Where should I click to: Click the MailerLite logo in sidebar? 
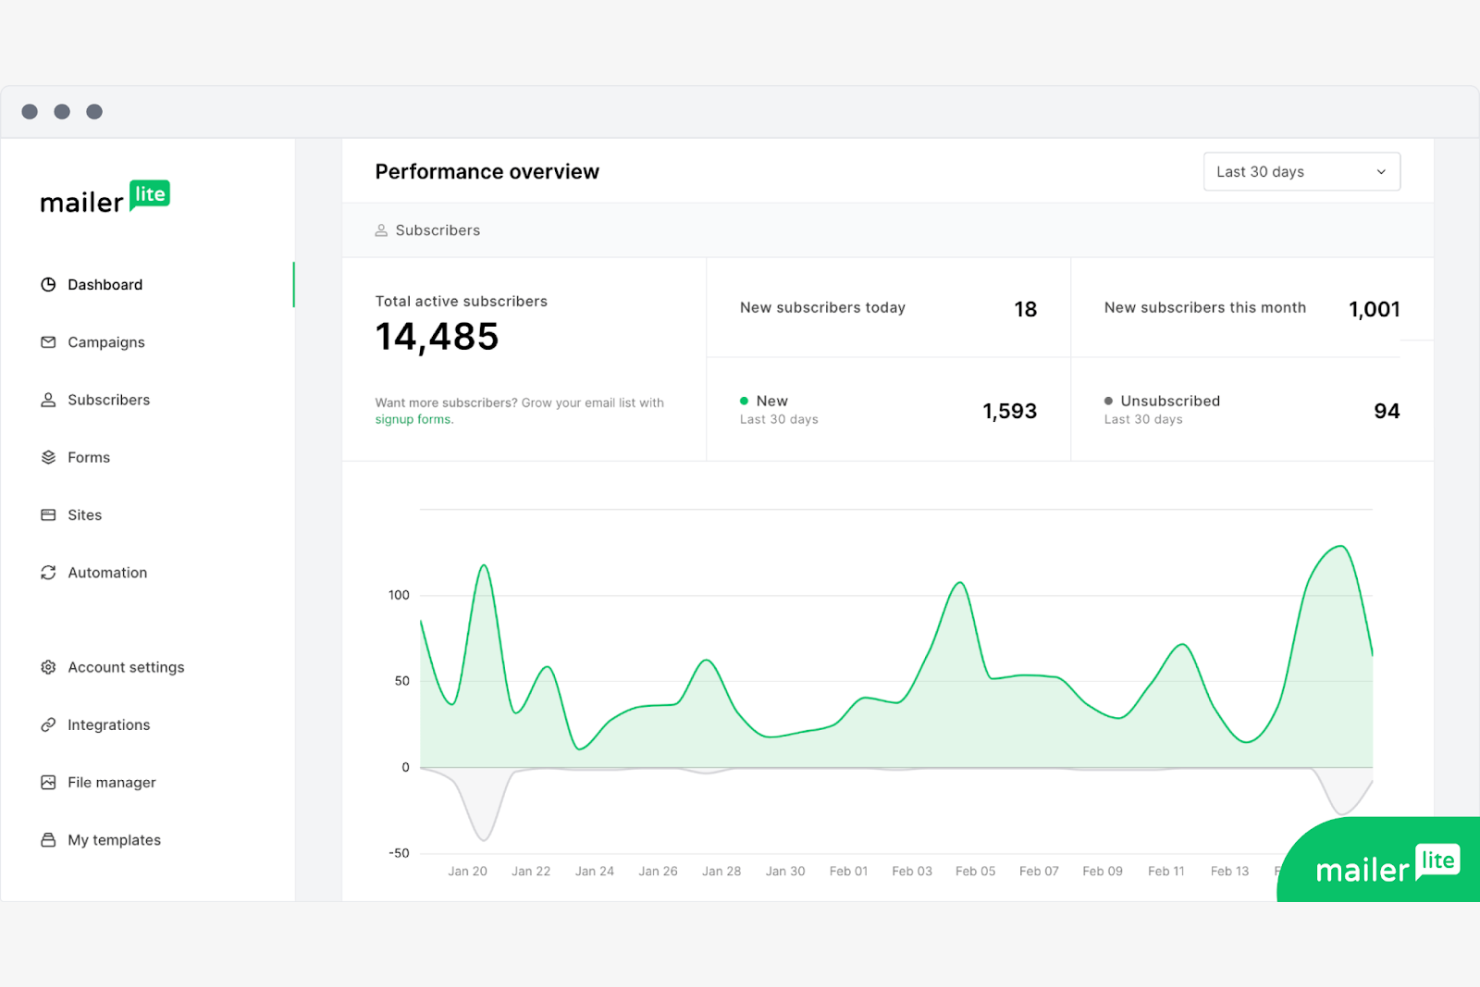pos(105,198)
